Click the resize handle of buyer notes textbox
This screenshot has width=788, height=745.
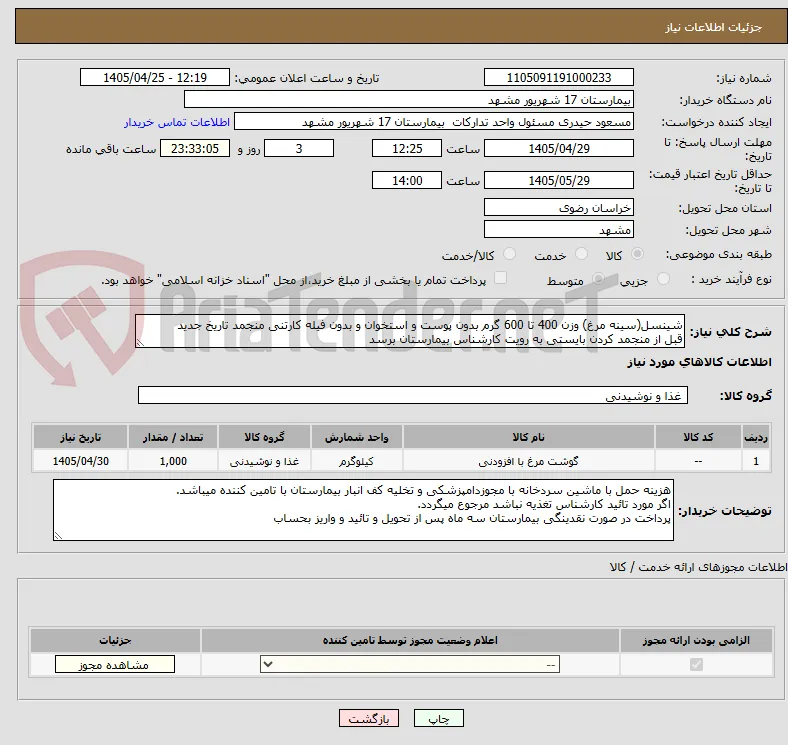tap(58, 536)
